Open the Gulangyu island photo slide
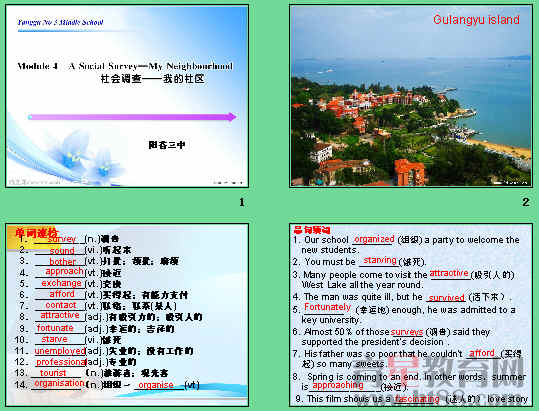 tap(411, 96)
